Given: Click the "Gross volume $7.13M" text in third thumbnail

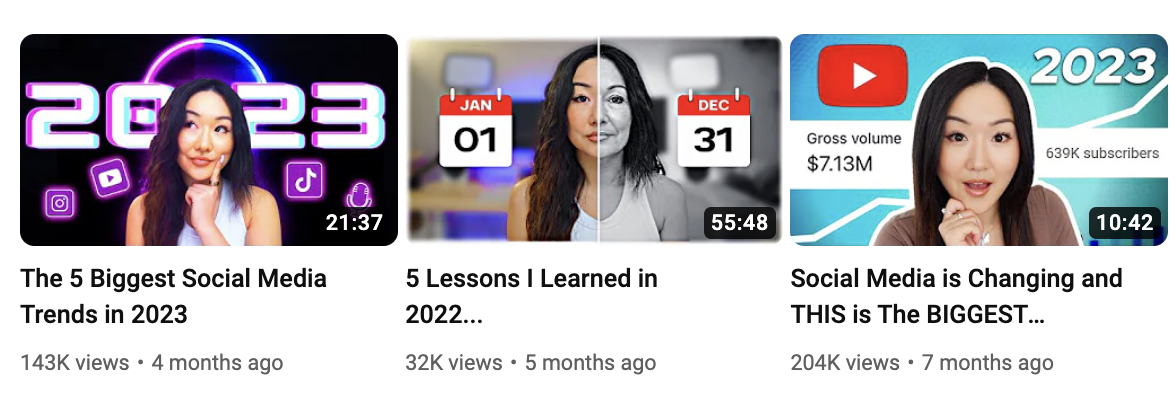Looking at the screenshot, I should coord(854,152).
